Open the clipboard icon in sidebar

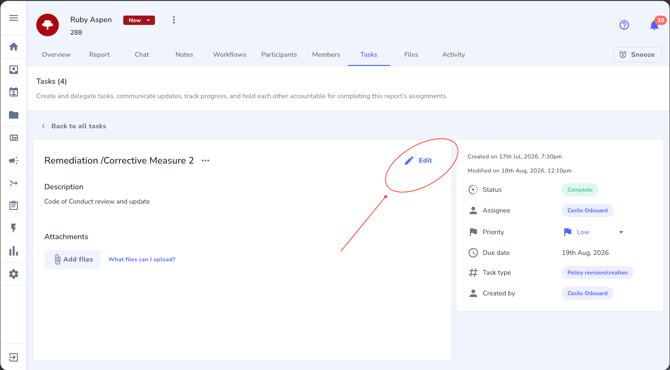pos(14,206)
